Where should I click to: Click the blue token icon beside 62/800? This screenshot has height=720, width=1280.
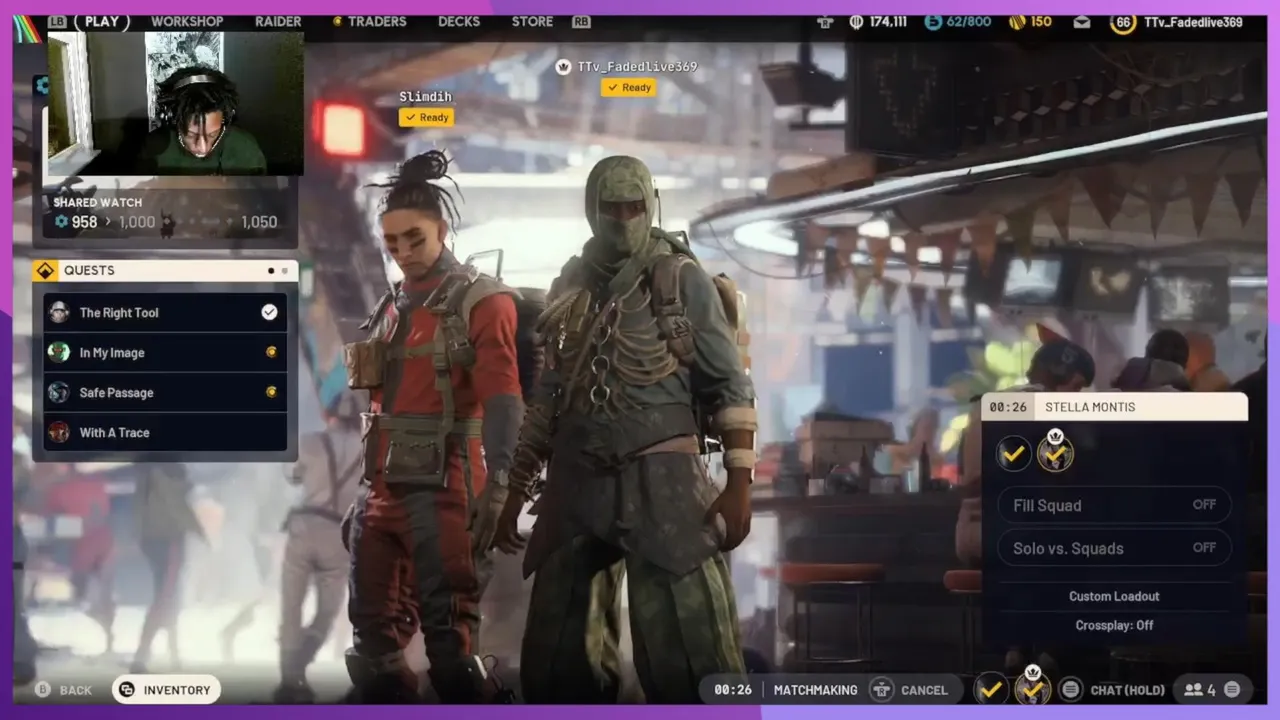[x=933, y=21]
